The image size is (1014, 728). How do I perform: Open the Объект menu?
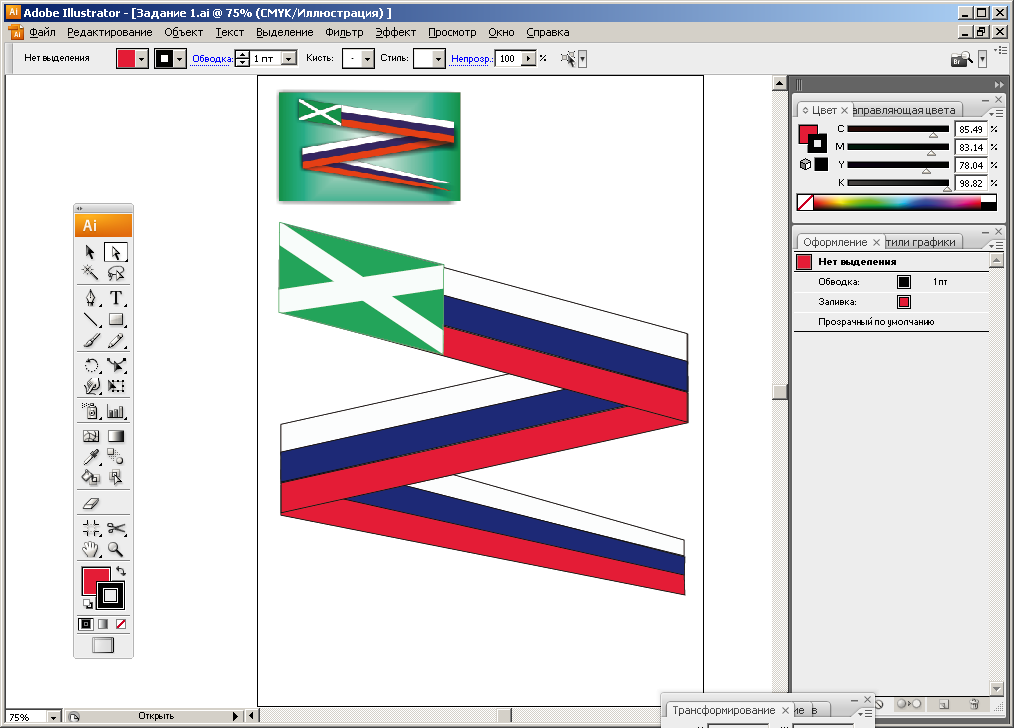click(x=184, y=32)
